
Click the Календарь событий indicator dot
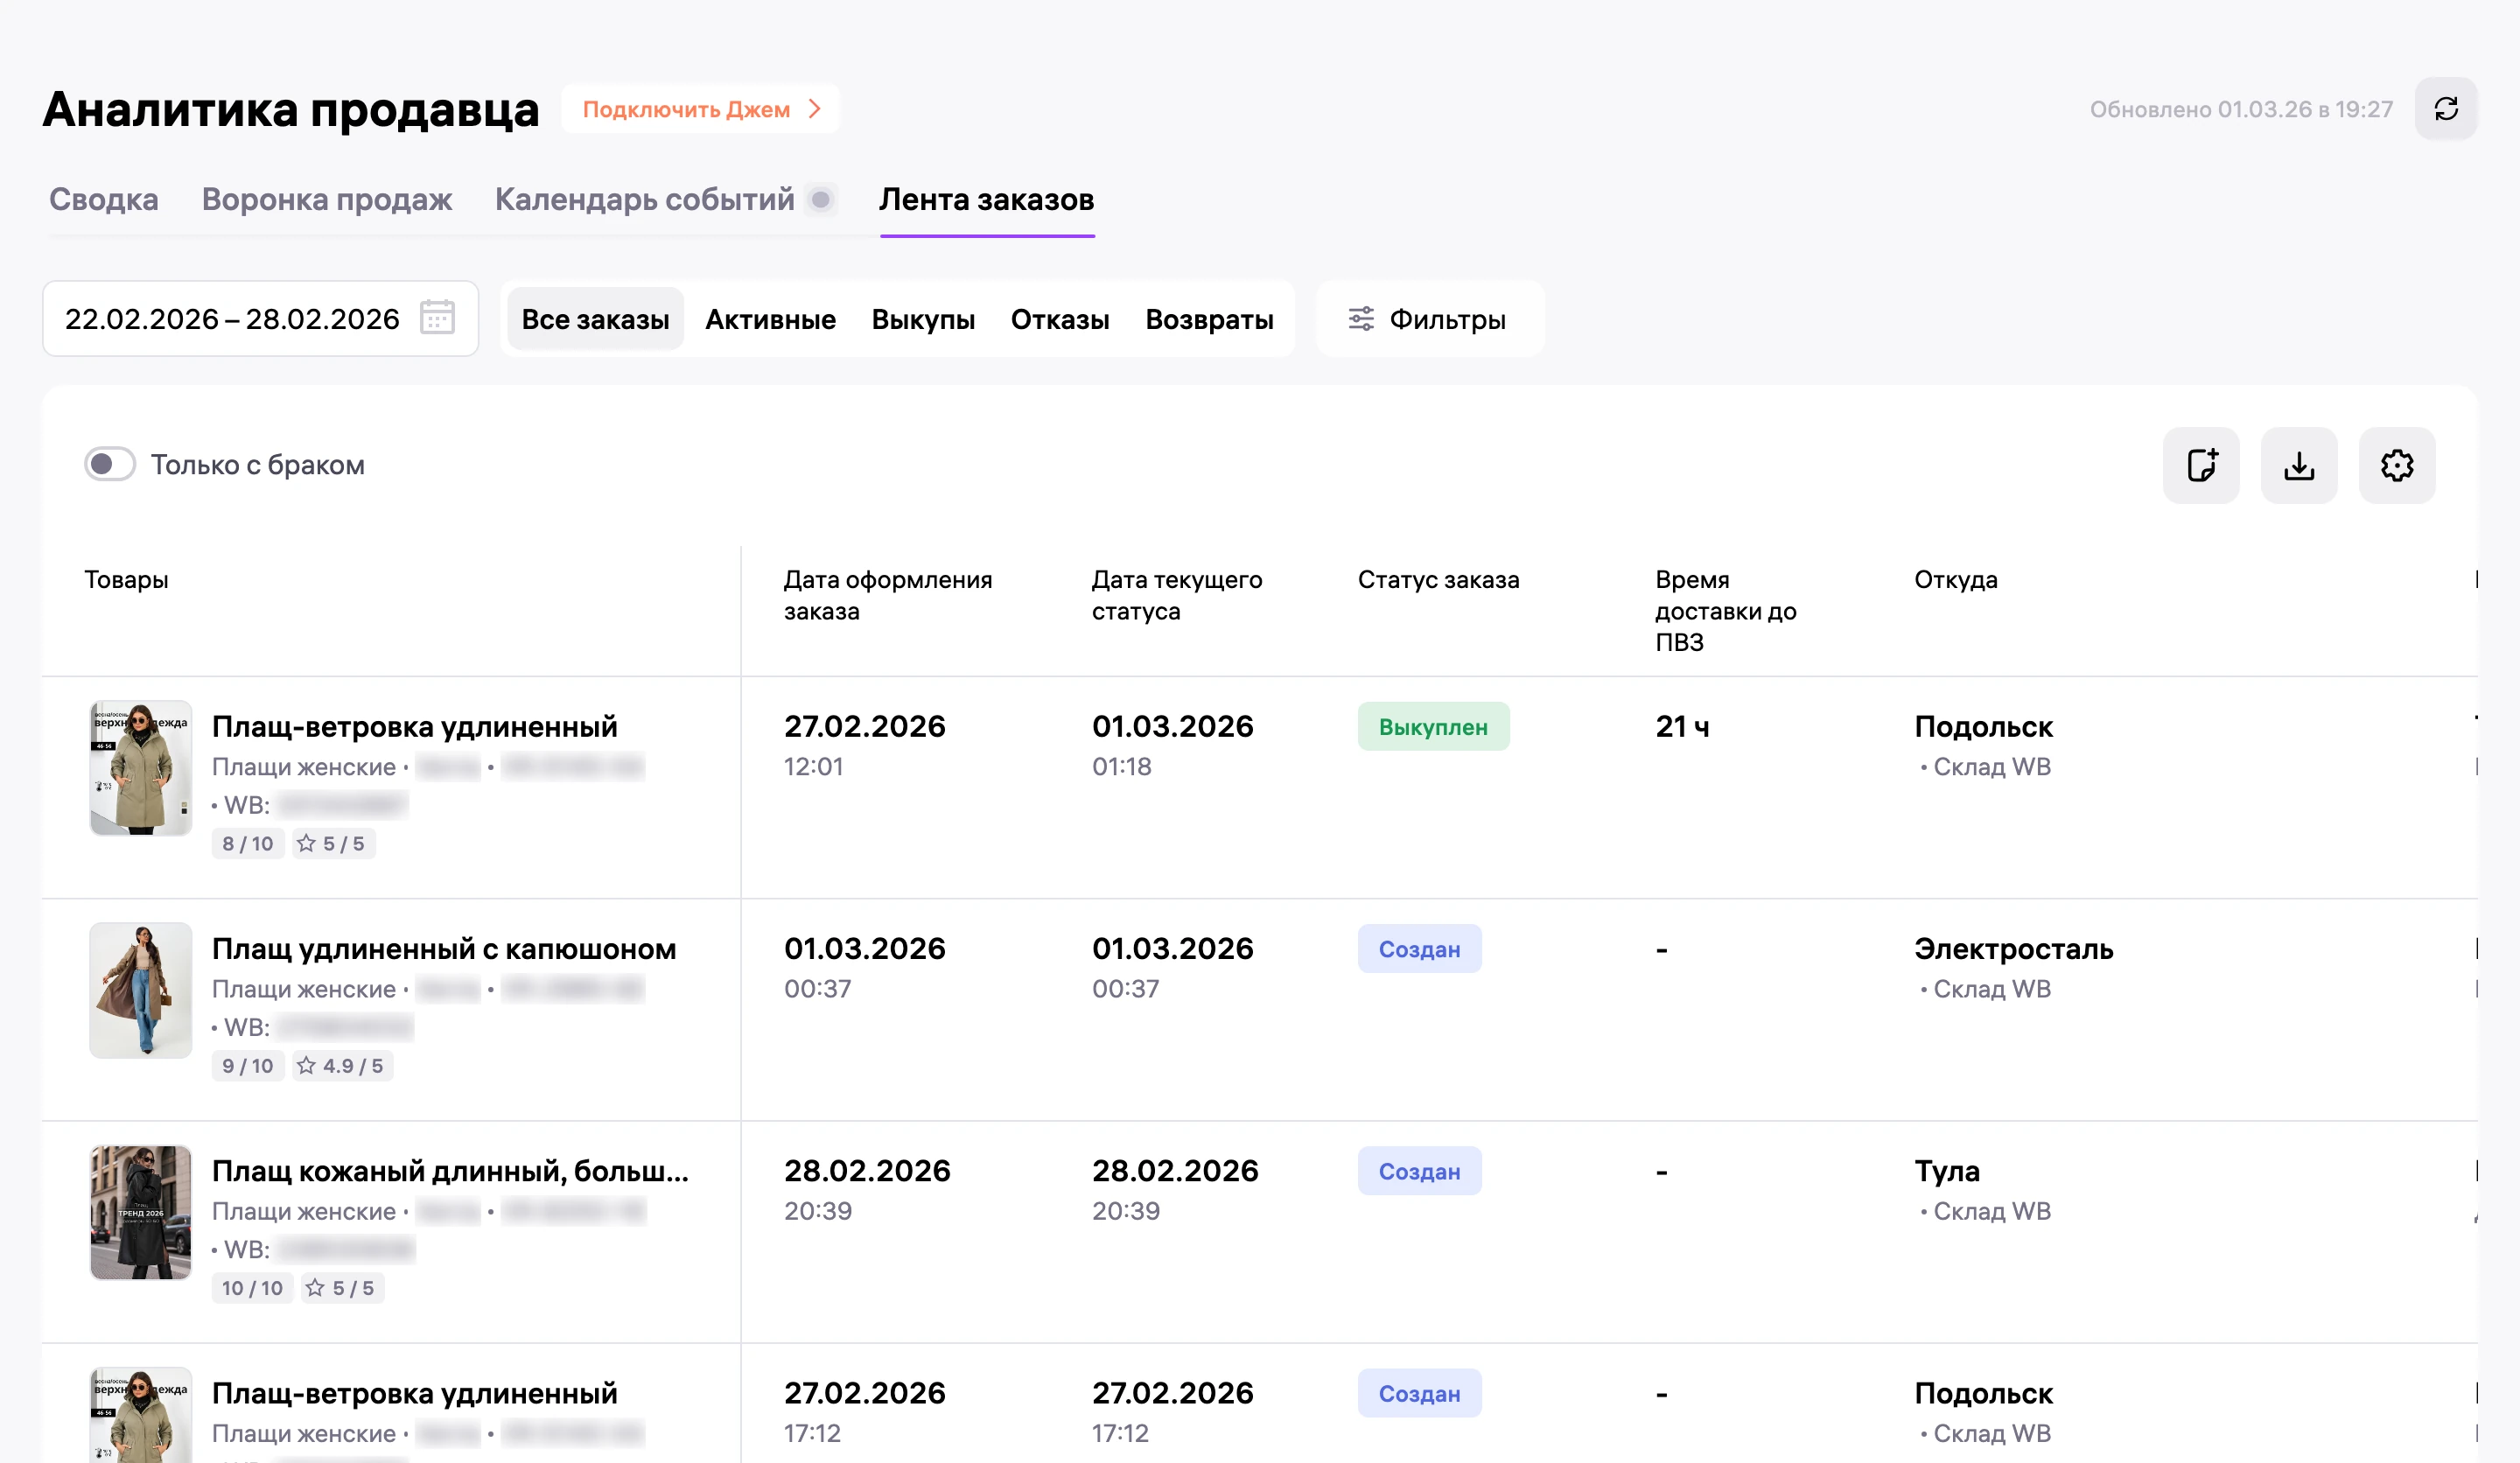[x=821, y=200]
